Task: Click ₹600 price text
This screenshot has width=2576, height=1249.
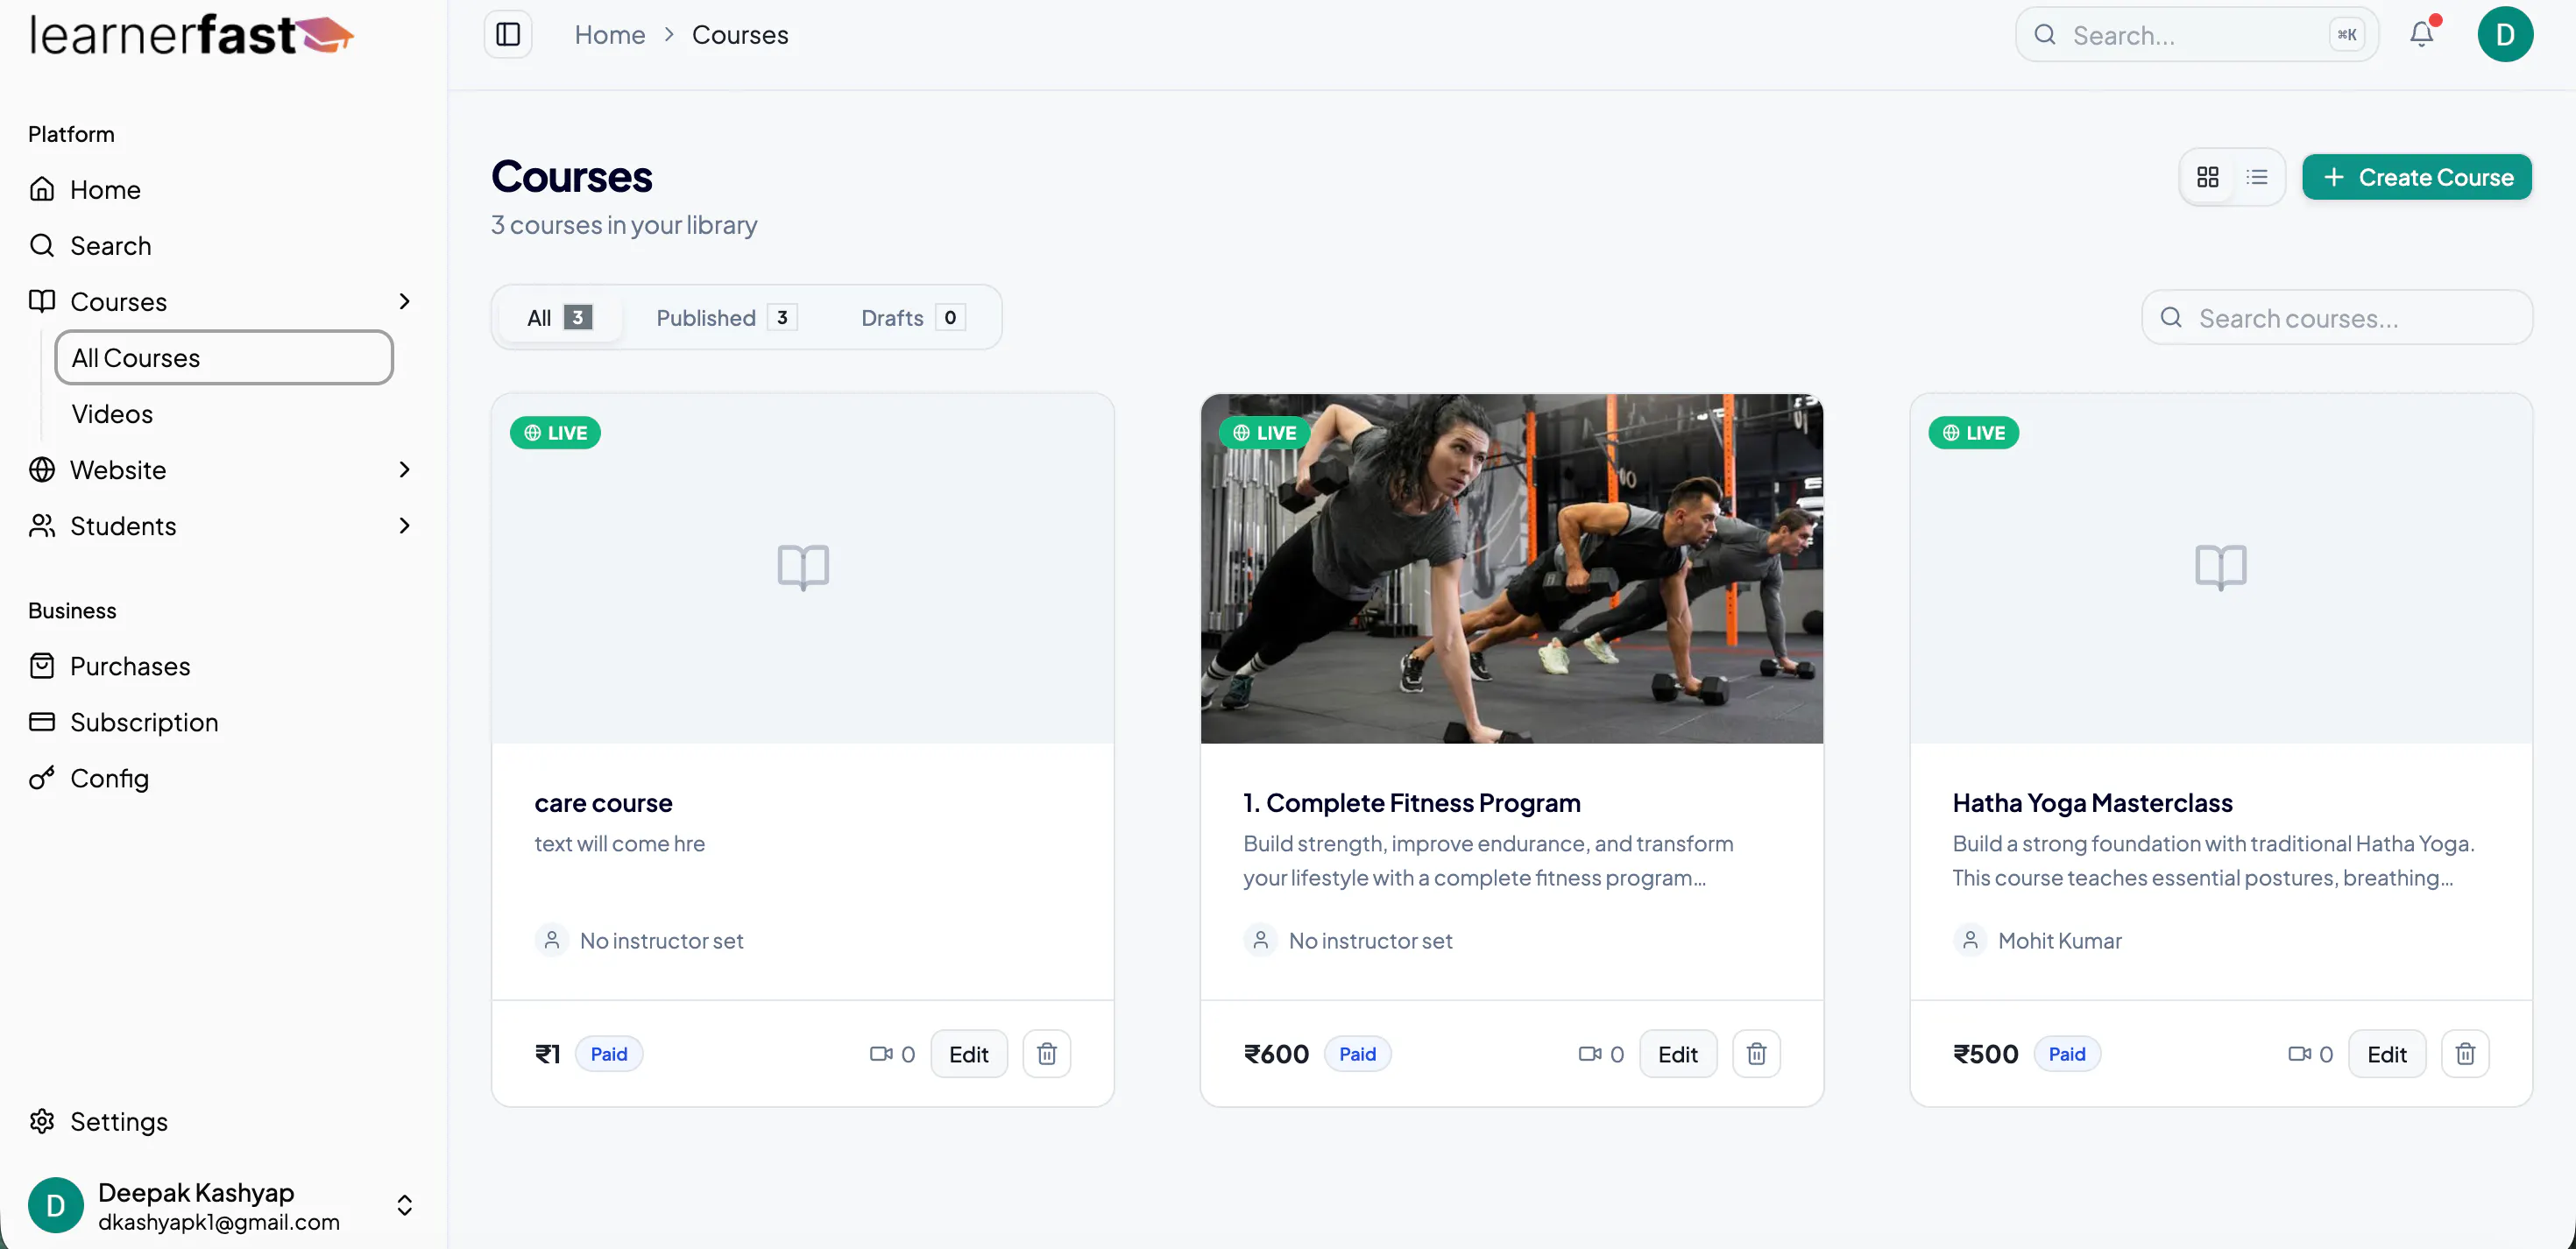Action: 1276,1053
